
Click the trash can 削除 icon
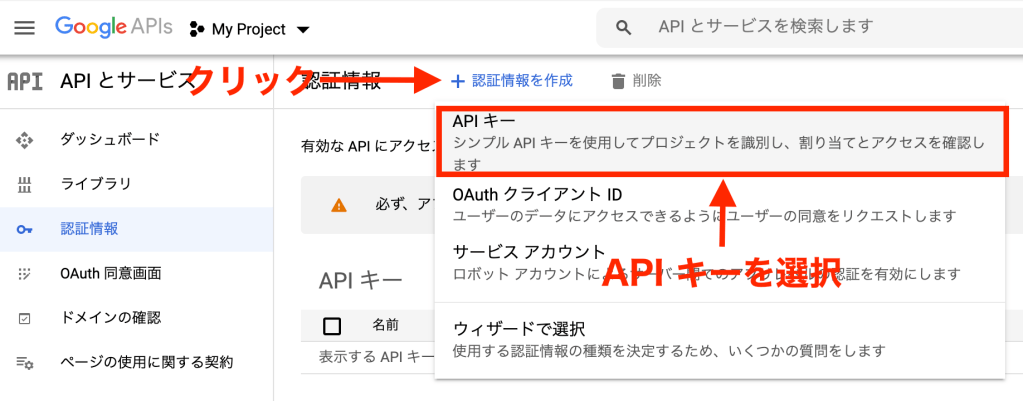(619, 81)
